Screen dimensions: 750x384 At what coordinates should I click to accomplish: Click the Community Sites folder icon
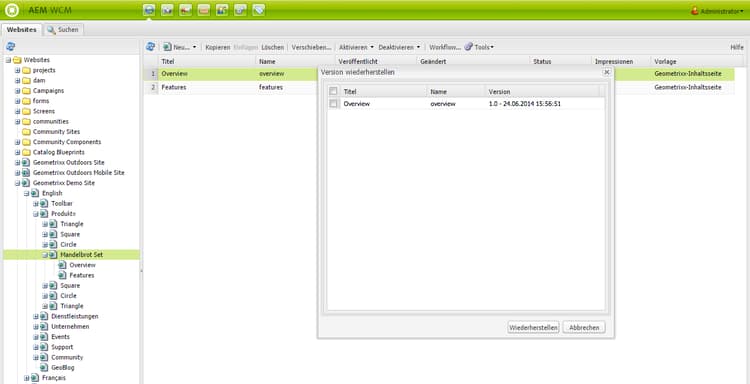click(x=26, y=132)
